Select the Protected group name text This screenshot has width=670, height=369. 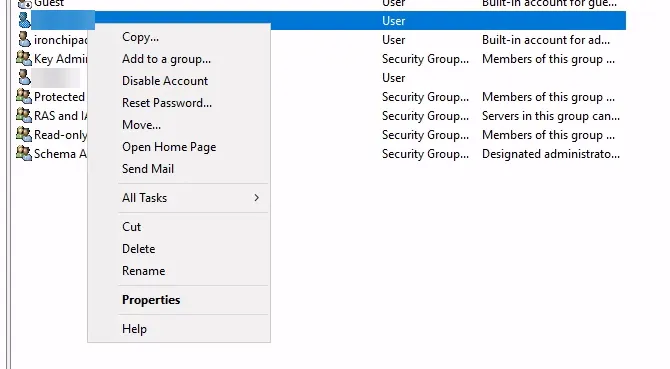[59, 97]
